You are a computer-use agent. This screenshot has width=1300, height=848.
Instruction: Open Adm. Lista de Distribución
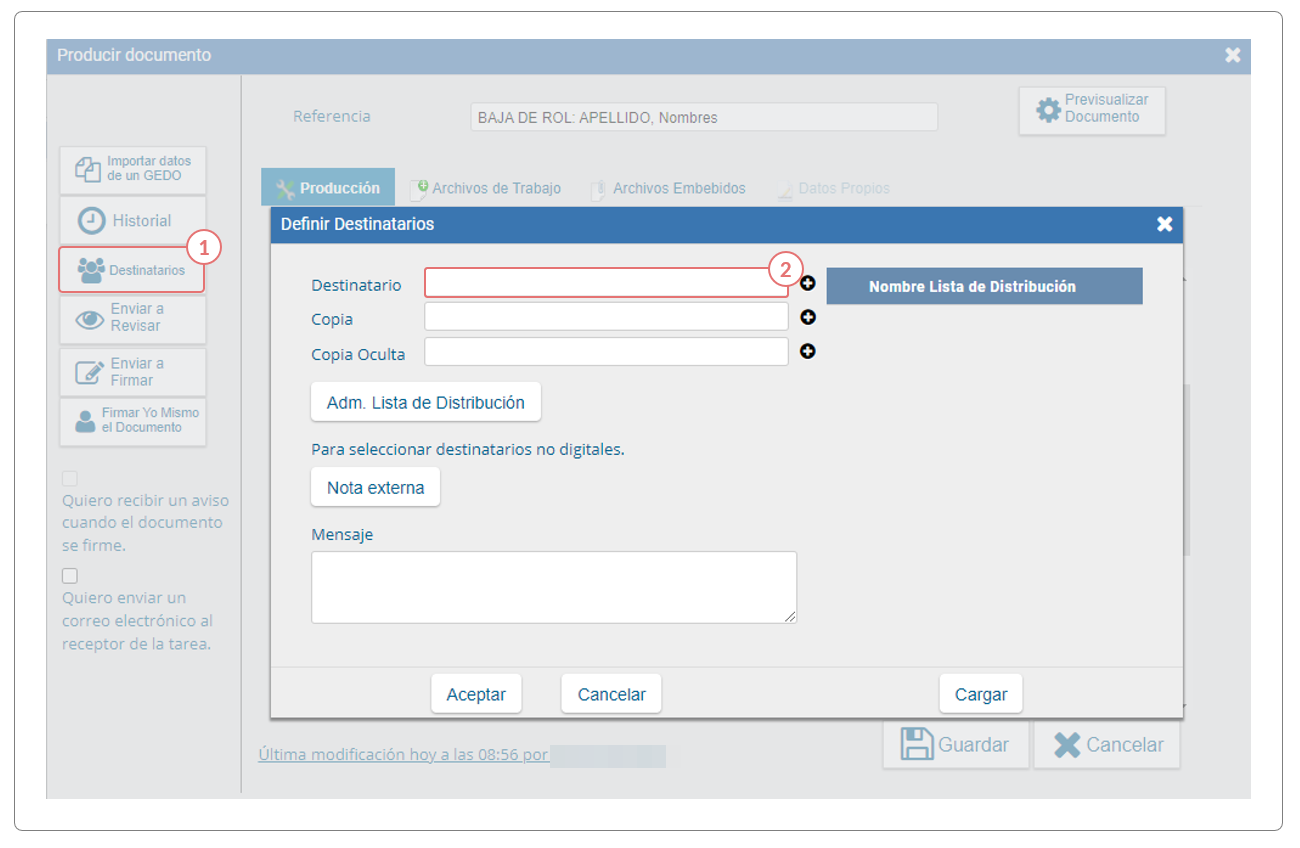tap(426, 402)
